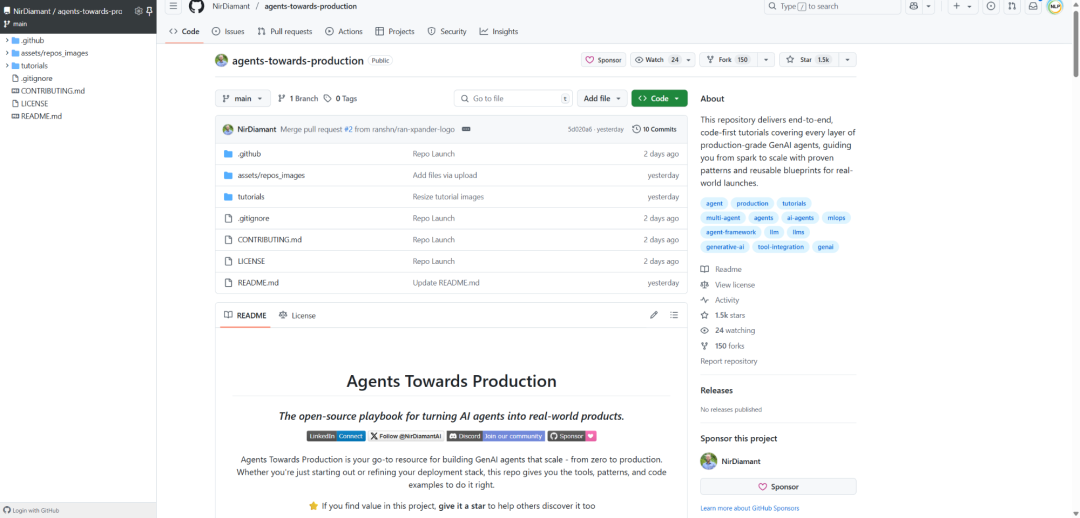The image size is (1080, 518).
Task: Open the user avatar menu
Action: tap(1055, 6)
